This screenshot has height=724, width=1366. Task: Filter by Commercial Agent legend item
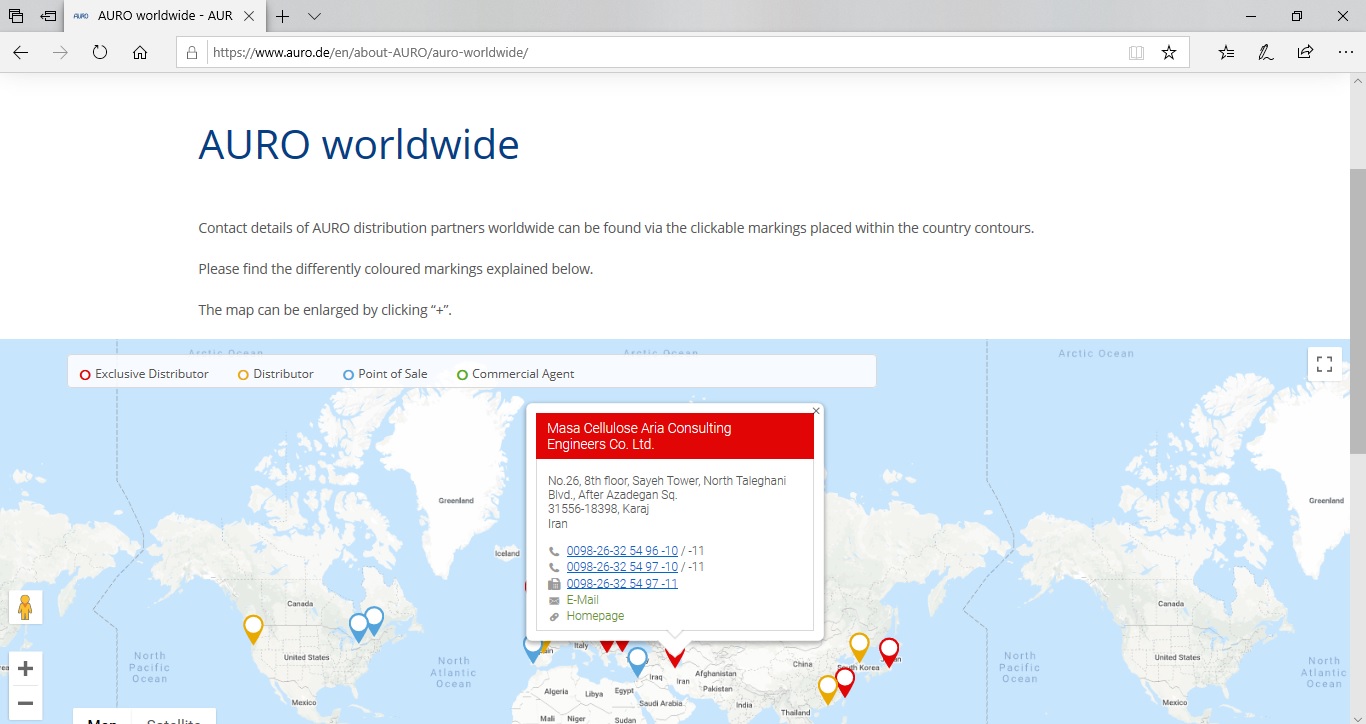point(515,374)
